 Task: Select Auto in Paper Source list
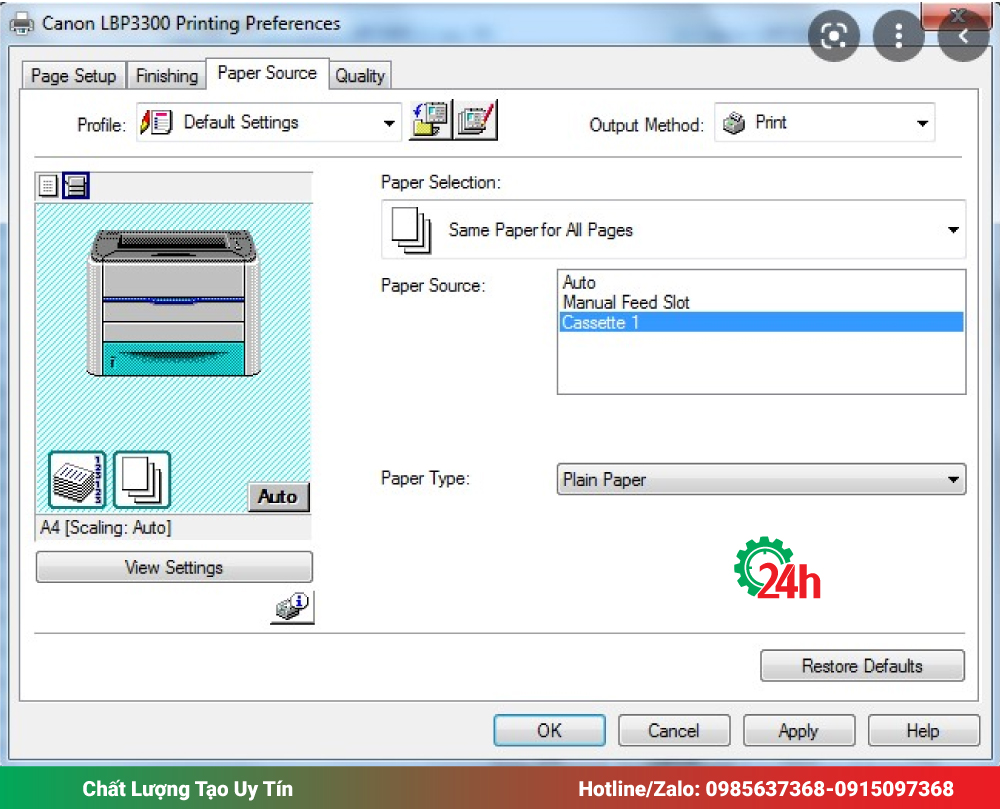coord(761,282)
